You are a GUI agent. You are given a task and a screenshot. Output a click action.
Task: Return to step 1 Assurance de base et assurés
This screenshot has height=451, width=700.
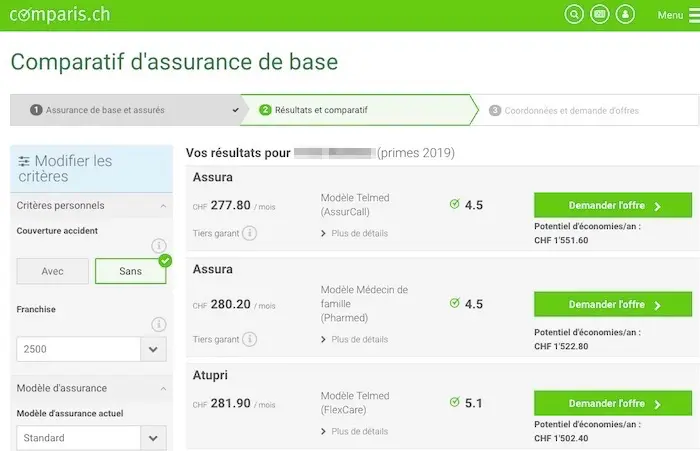coord(125,110)
